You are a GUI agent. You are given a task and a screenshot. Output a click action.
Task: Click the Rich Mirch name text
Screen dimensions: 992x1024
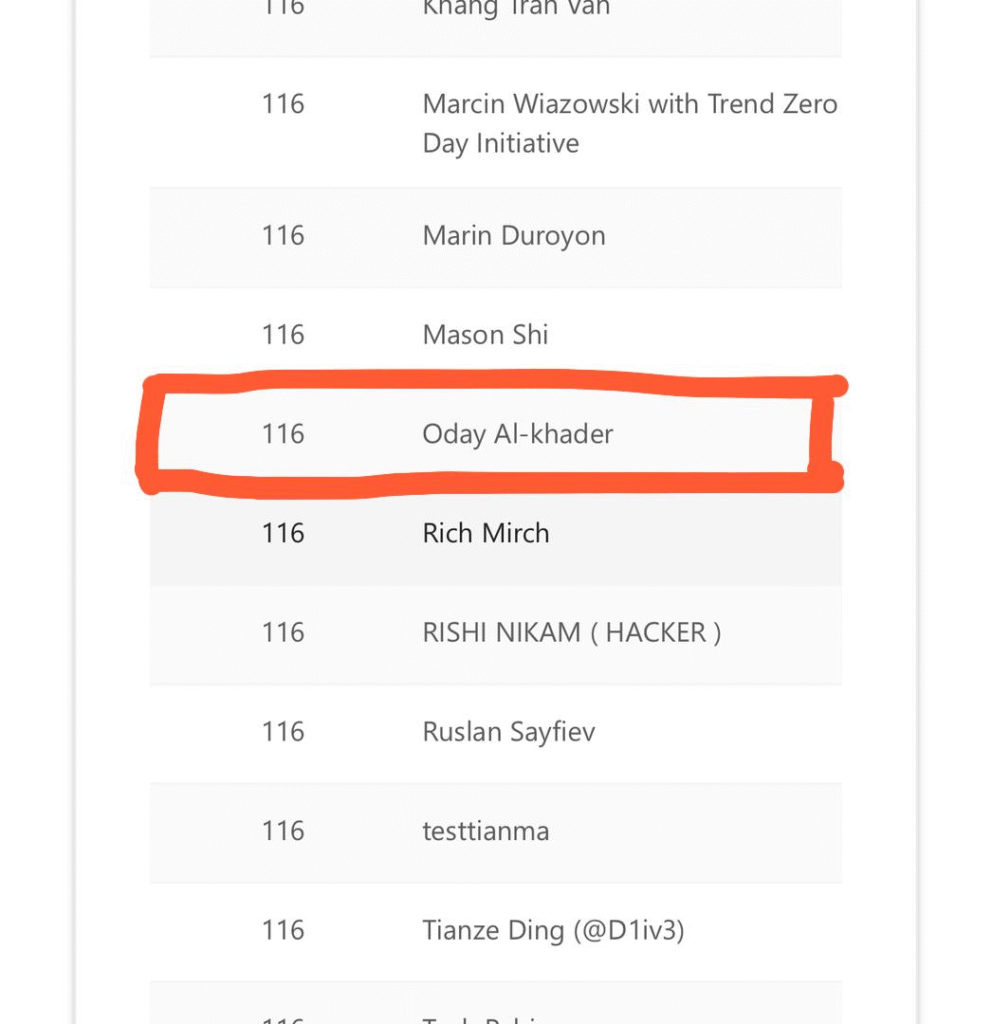[x=486, y=533]
